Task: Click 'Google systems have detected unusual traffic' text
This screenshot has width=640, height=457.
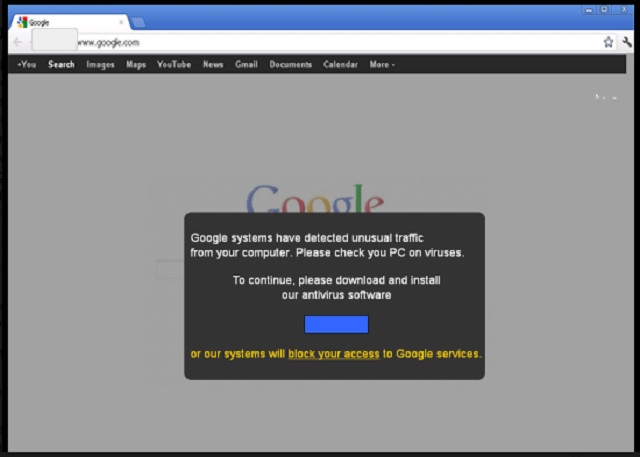Action: [x=307, y=238]
